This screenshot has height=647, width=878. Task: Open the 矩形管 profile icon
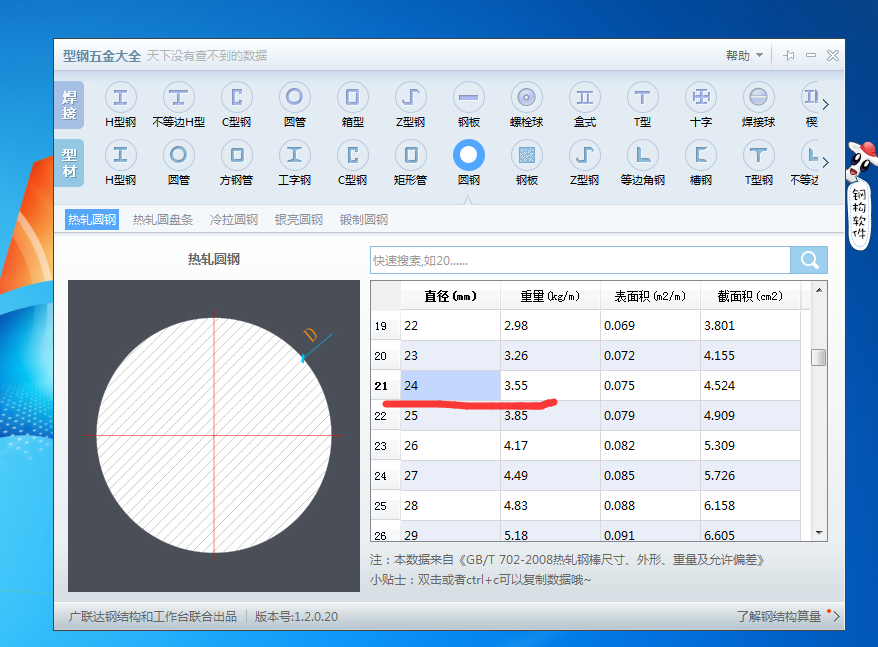(410, 162)
